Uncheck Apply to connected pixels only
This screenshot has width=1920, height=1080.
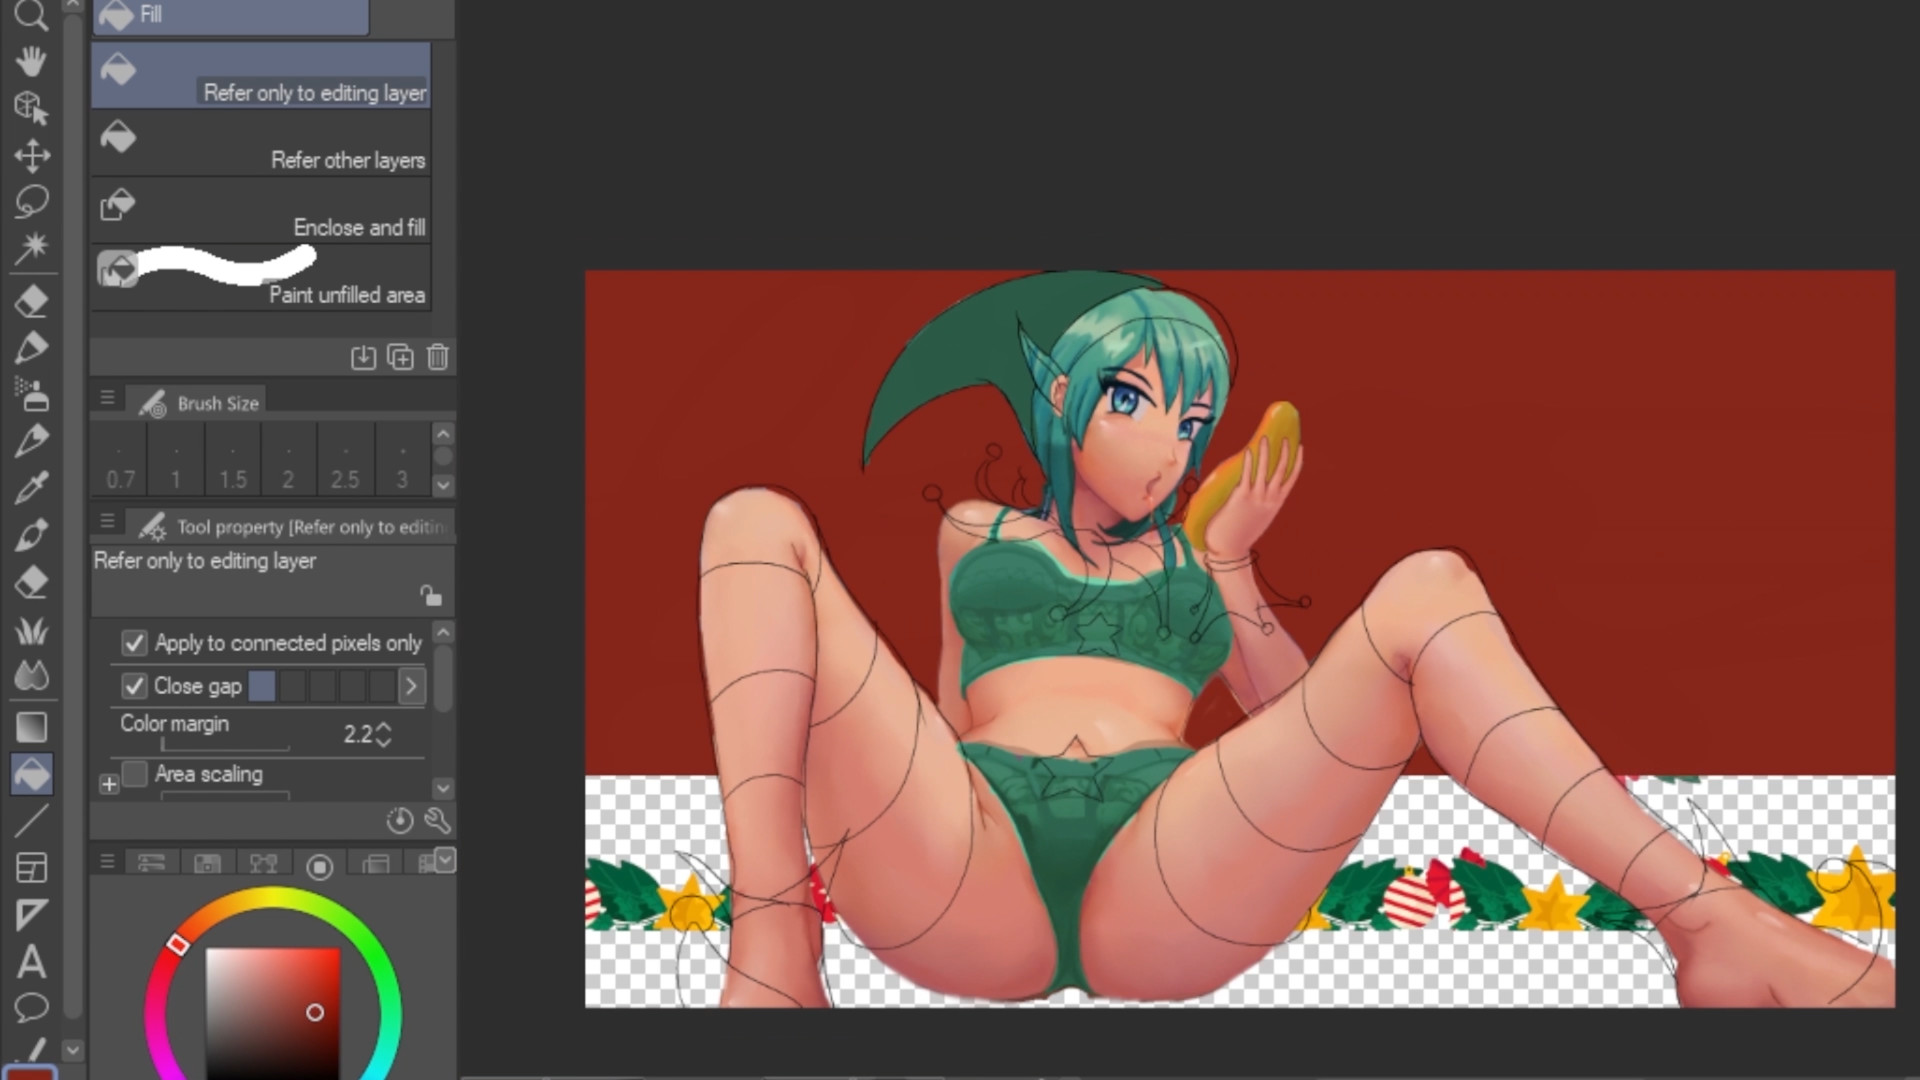coord(134,643)
